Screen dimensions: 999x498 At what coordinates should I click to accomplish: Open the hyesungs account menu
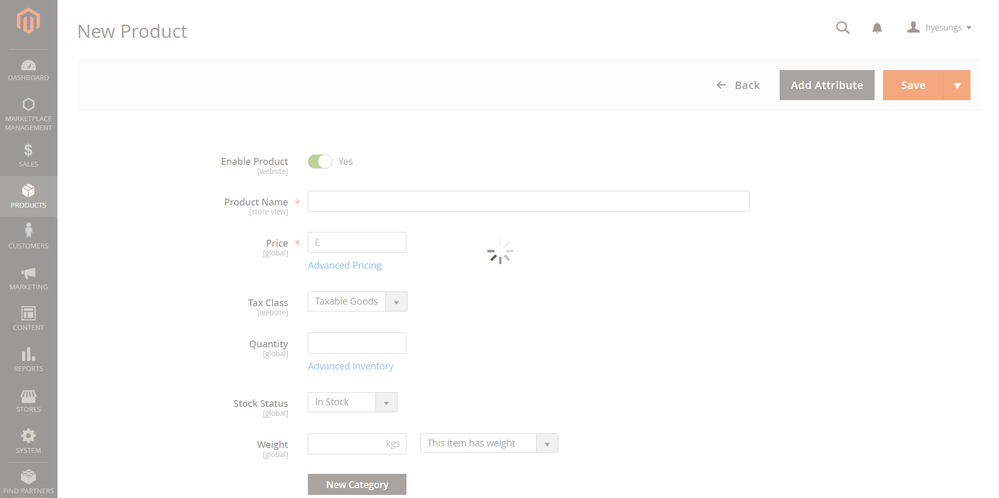(x=939, y=28)
